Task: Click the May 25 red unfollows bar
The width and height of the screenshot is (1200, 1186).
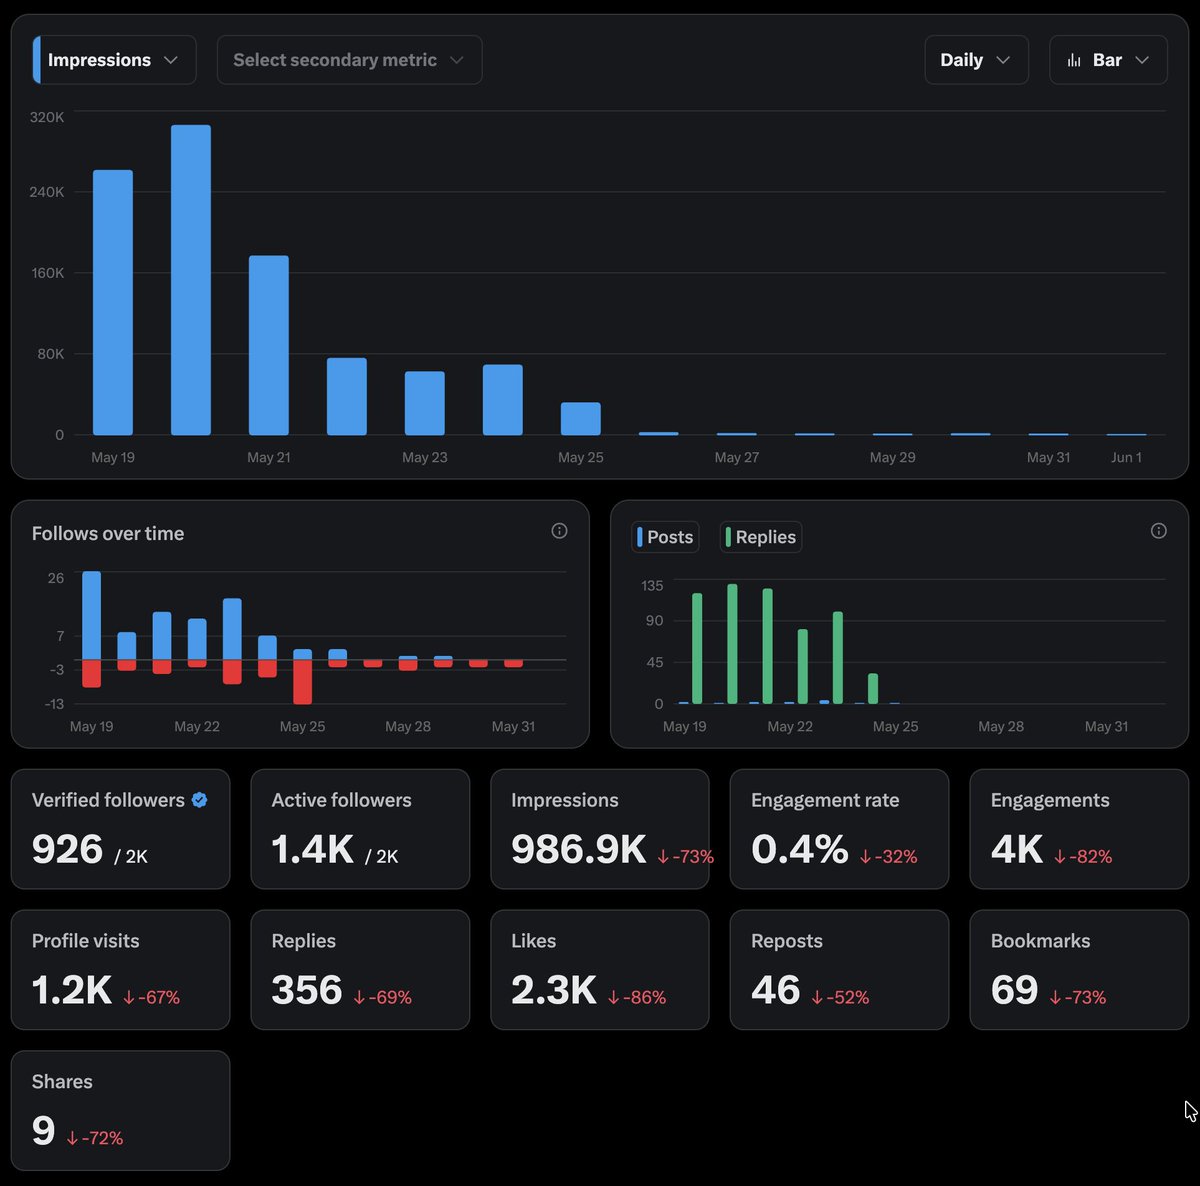Action: click(x=302, y=682)
